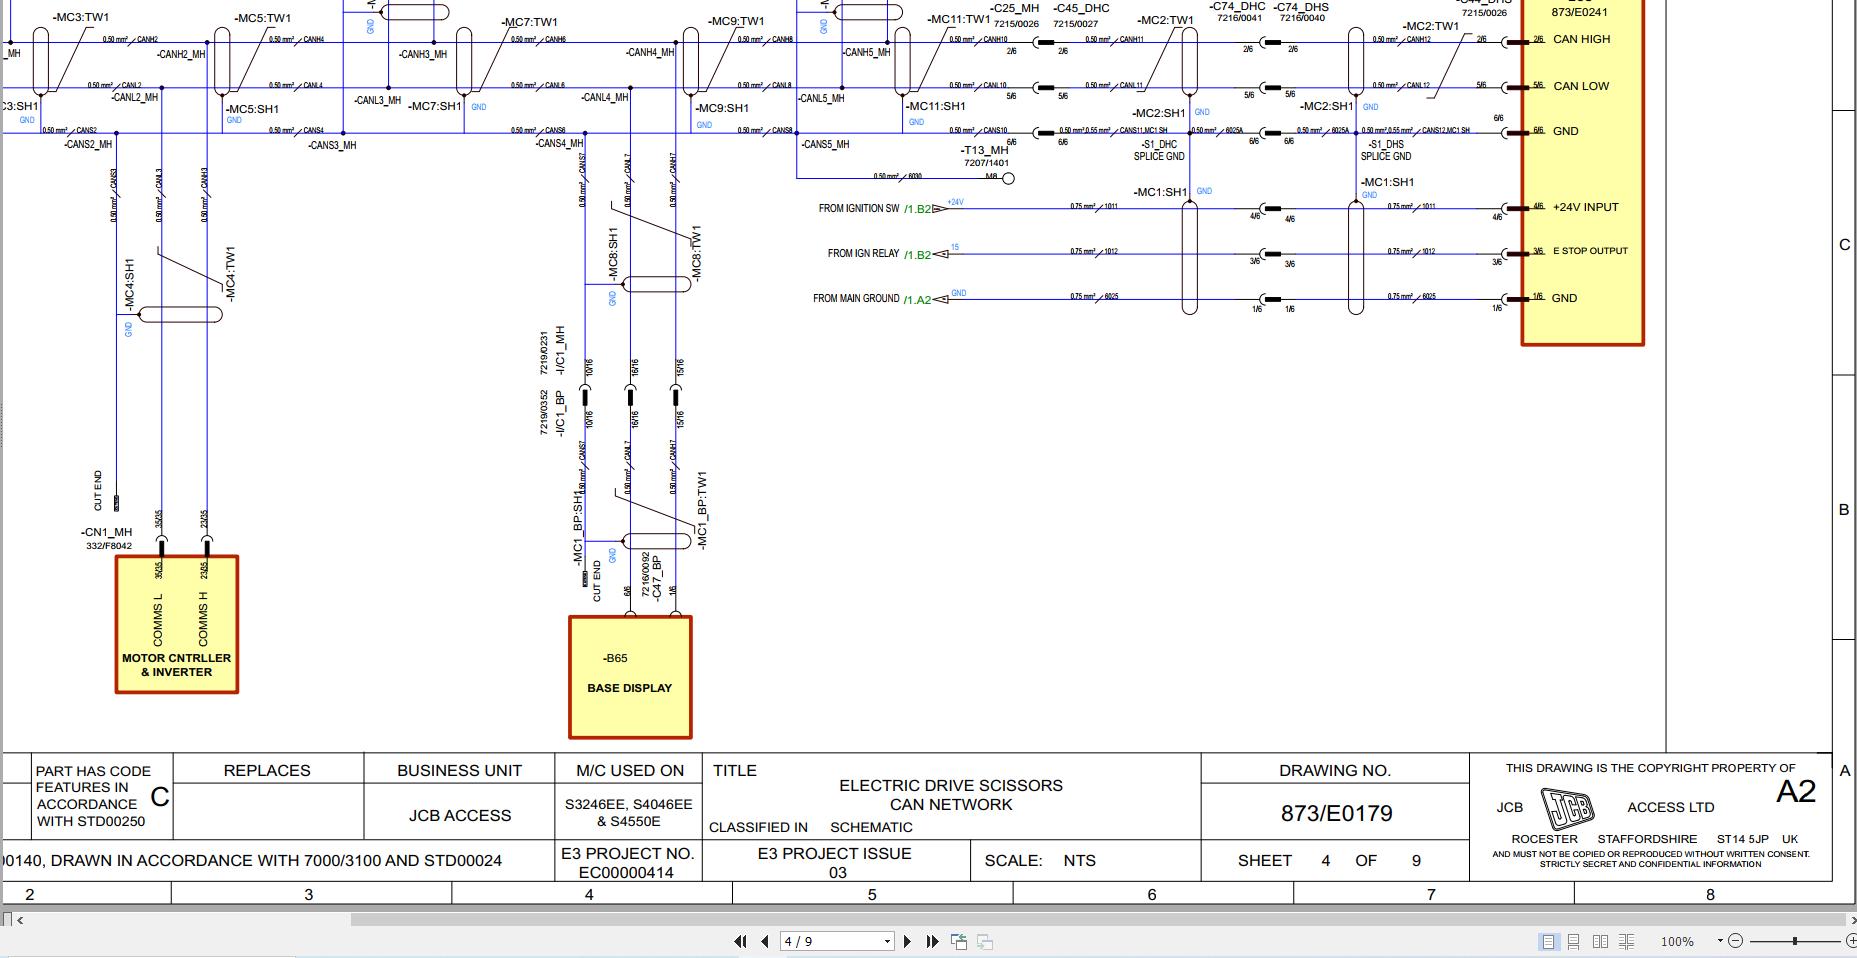Screen dimensions: 1857x958
Task: Select continuous page view mode
Action: 1574,941
